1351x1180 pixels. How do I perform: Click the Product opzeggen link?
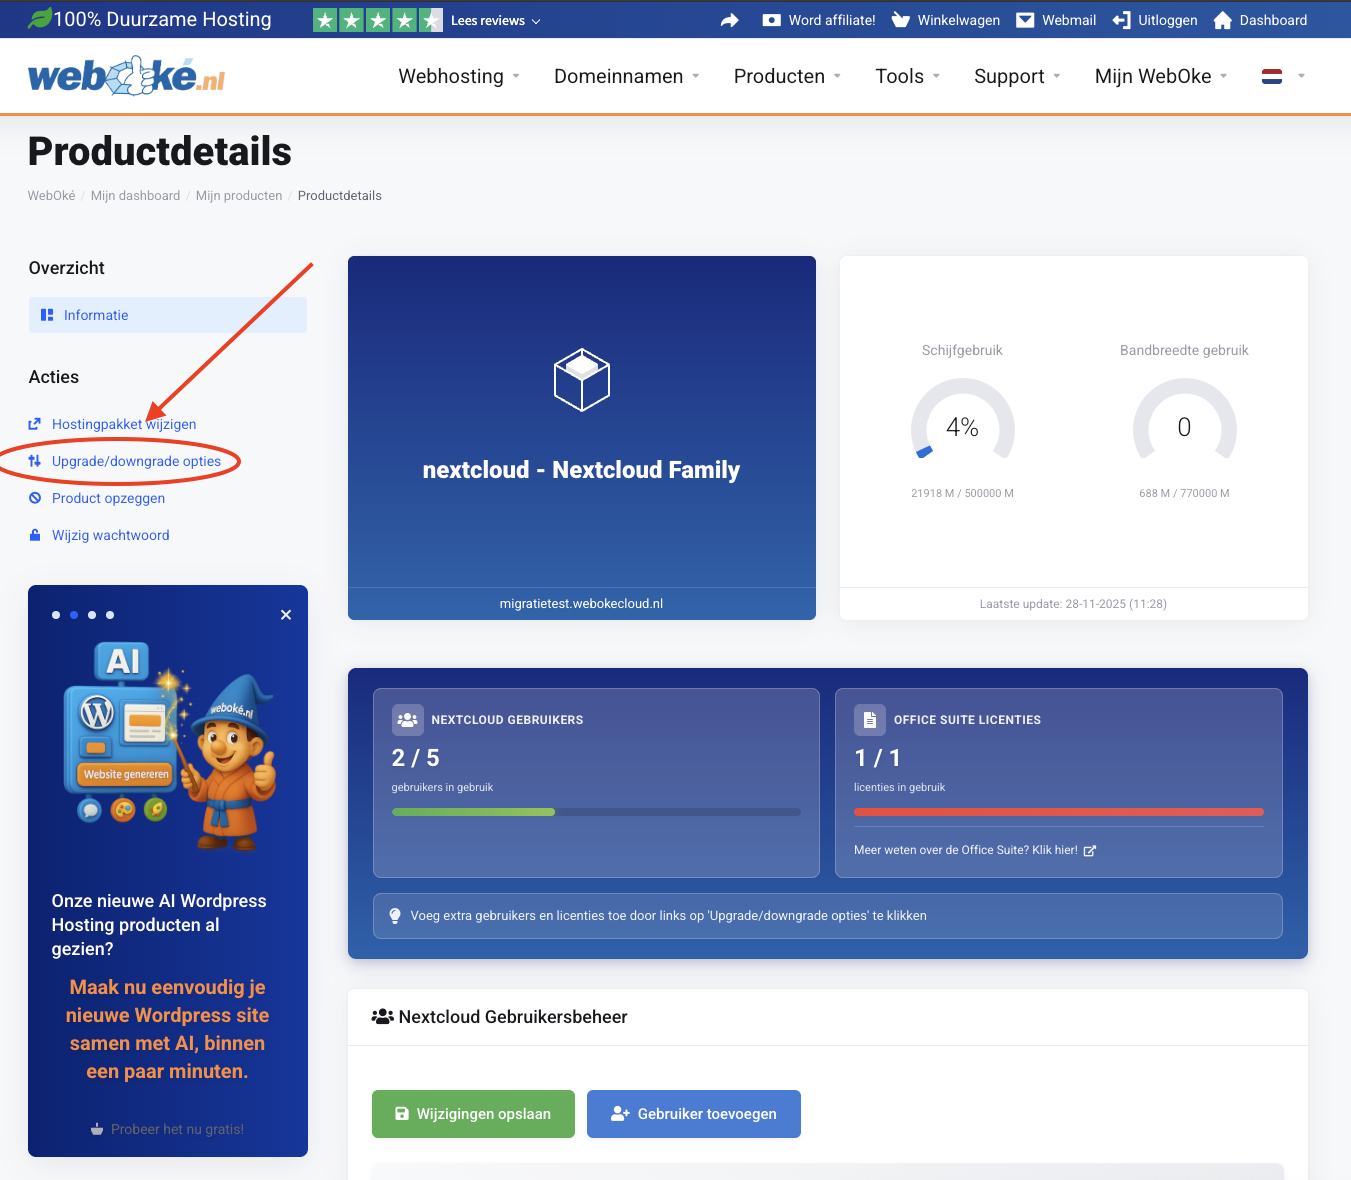[108, 498]
